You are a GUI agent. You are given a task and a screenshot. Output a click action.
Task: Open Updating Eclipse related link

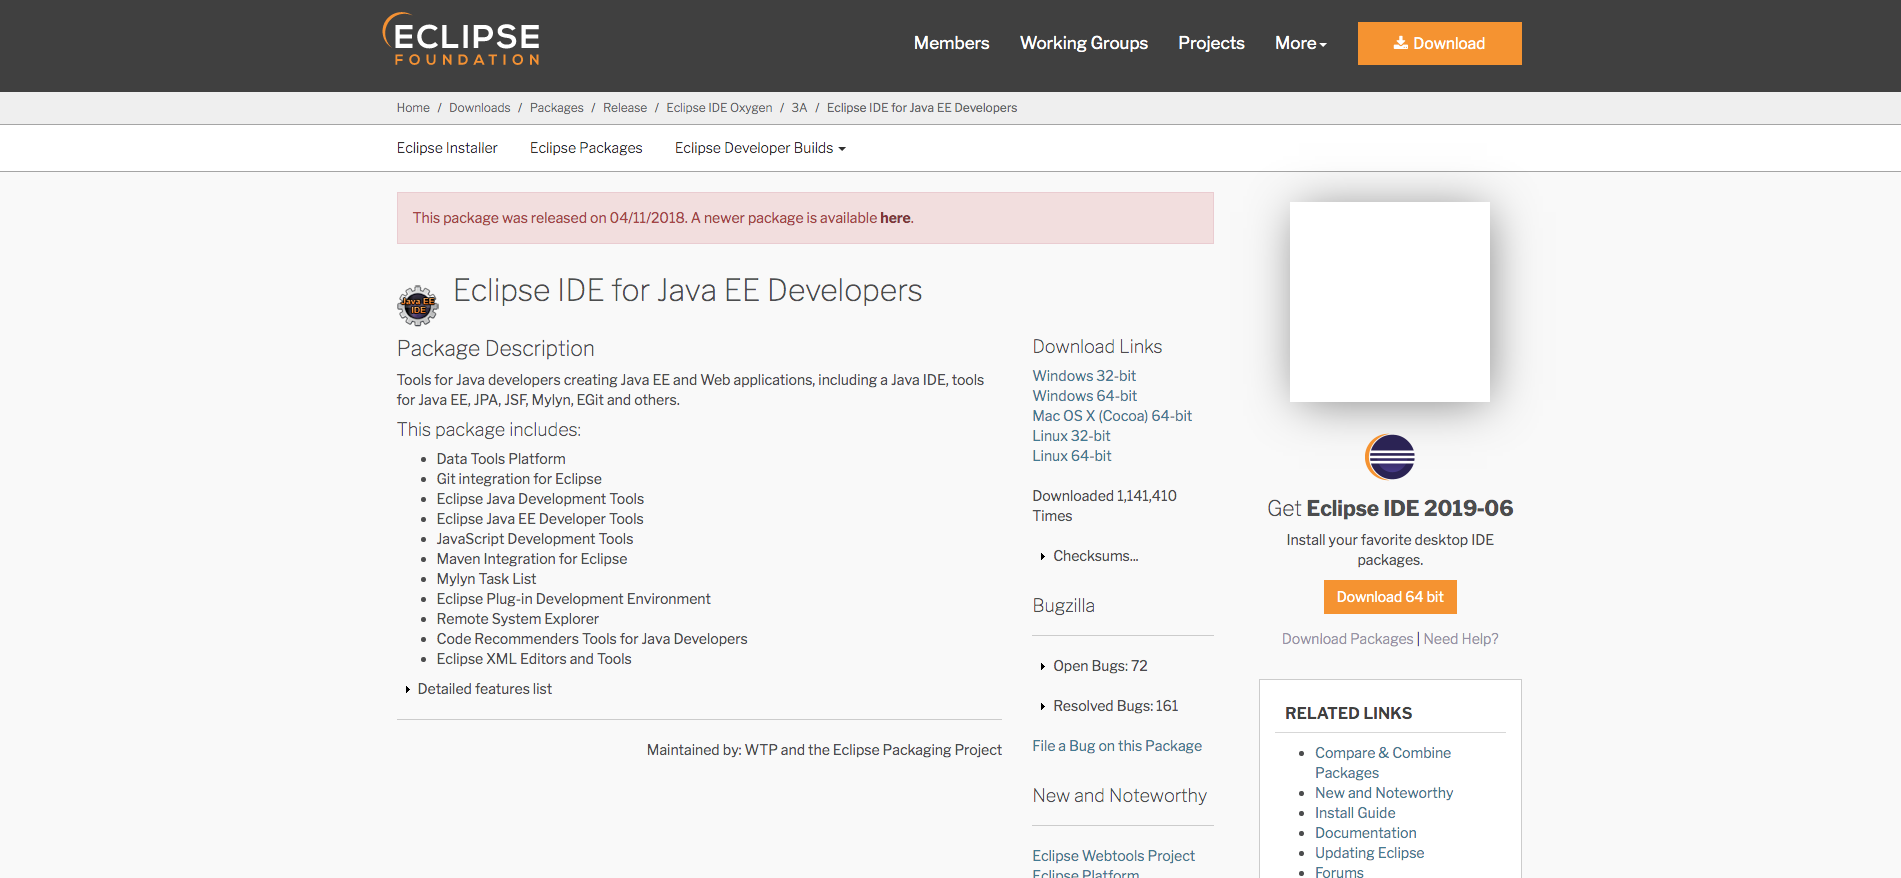1369,853
